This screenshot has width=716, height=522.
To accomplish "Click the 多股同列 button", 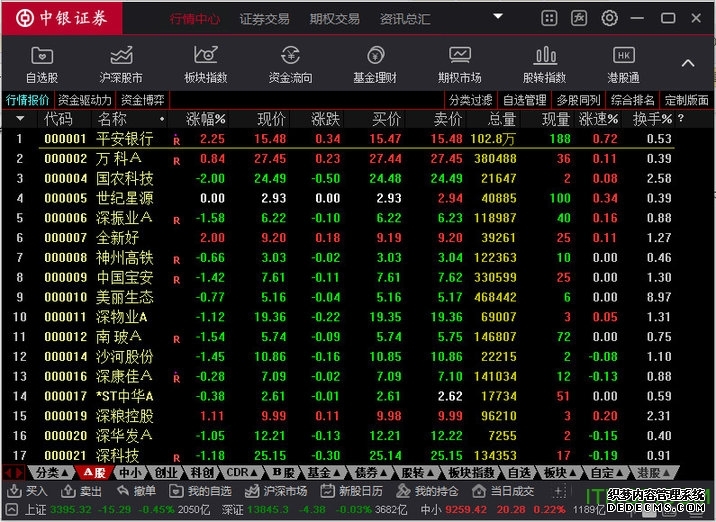I will pos(579,100).
